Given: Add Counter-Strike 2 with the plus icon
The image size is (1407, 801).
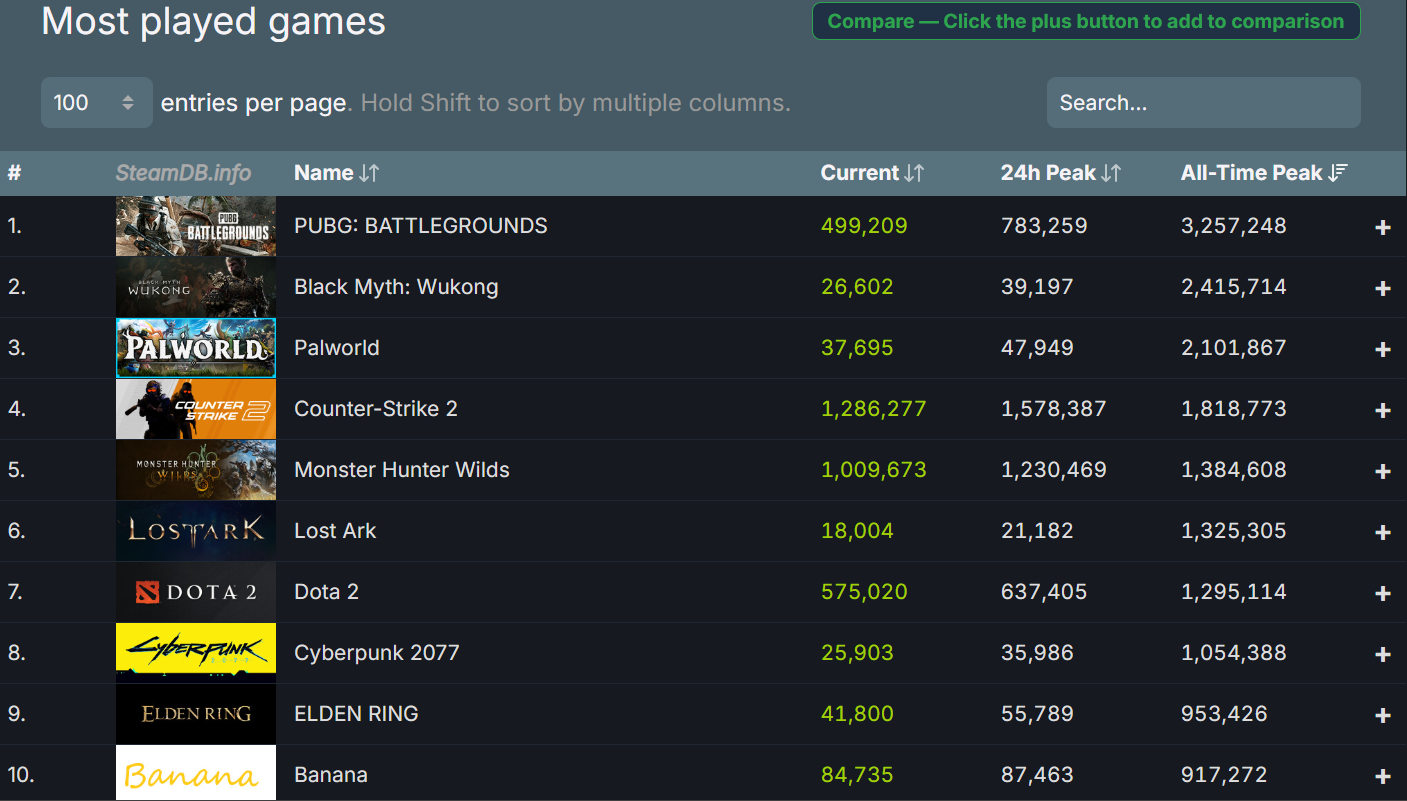Looking at the screenshot, I should pos(1382,409).
